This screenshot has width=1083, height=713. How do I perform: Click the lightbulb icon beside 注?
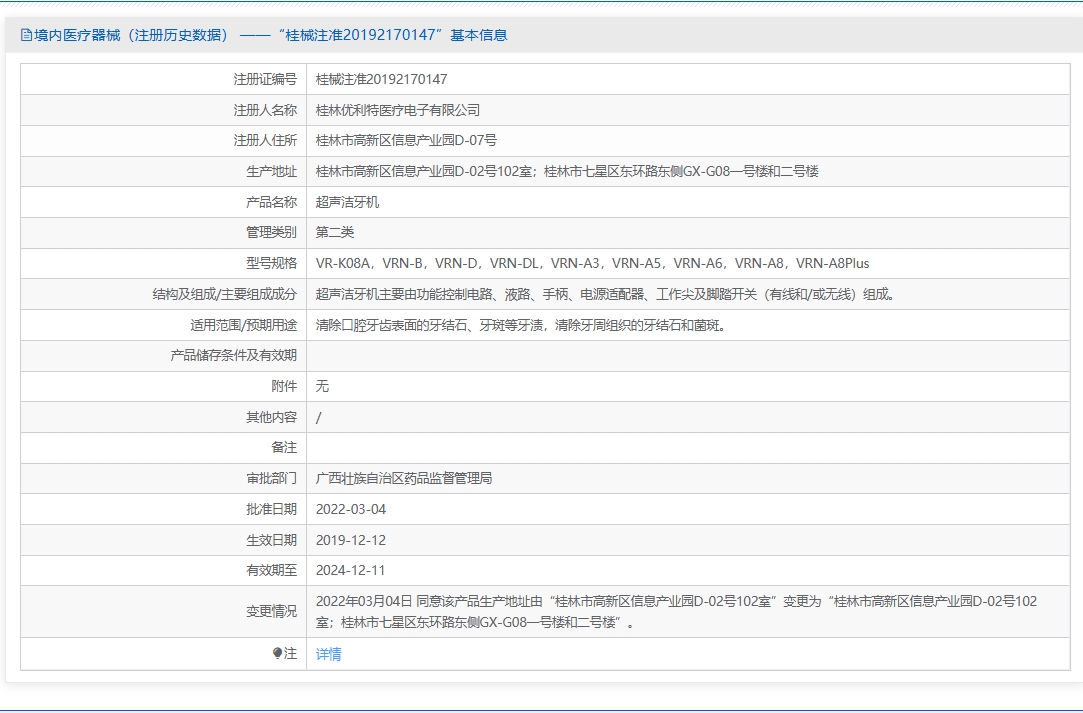pos(278,653)
